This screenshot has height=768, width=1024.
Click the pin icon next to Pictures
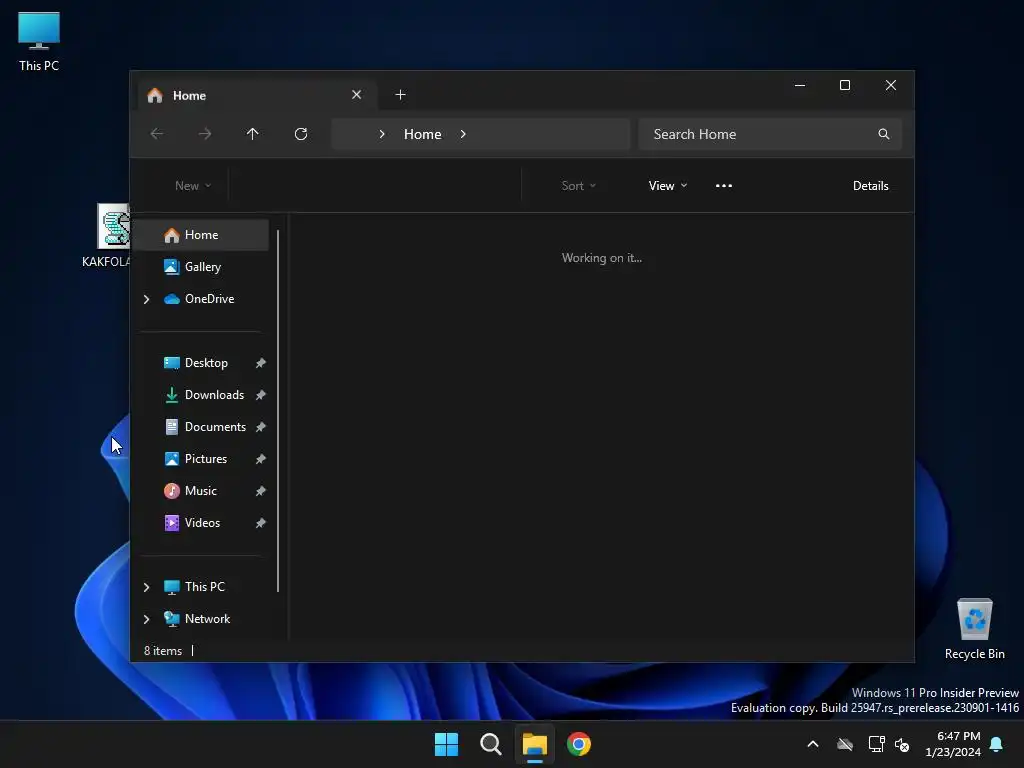(261, 459)
